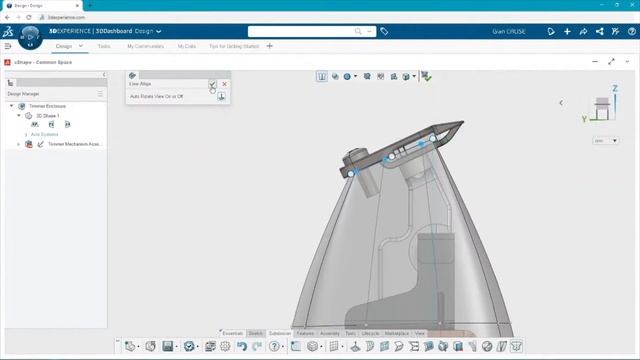Open the units dropdown near orientation triad

605,140
